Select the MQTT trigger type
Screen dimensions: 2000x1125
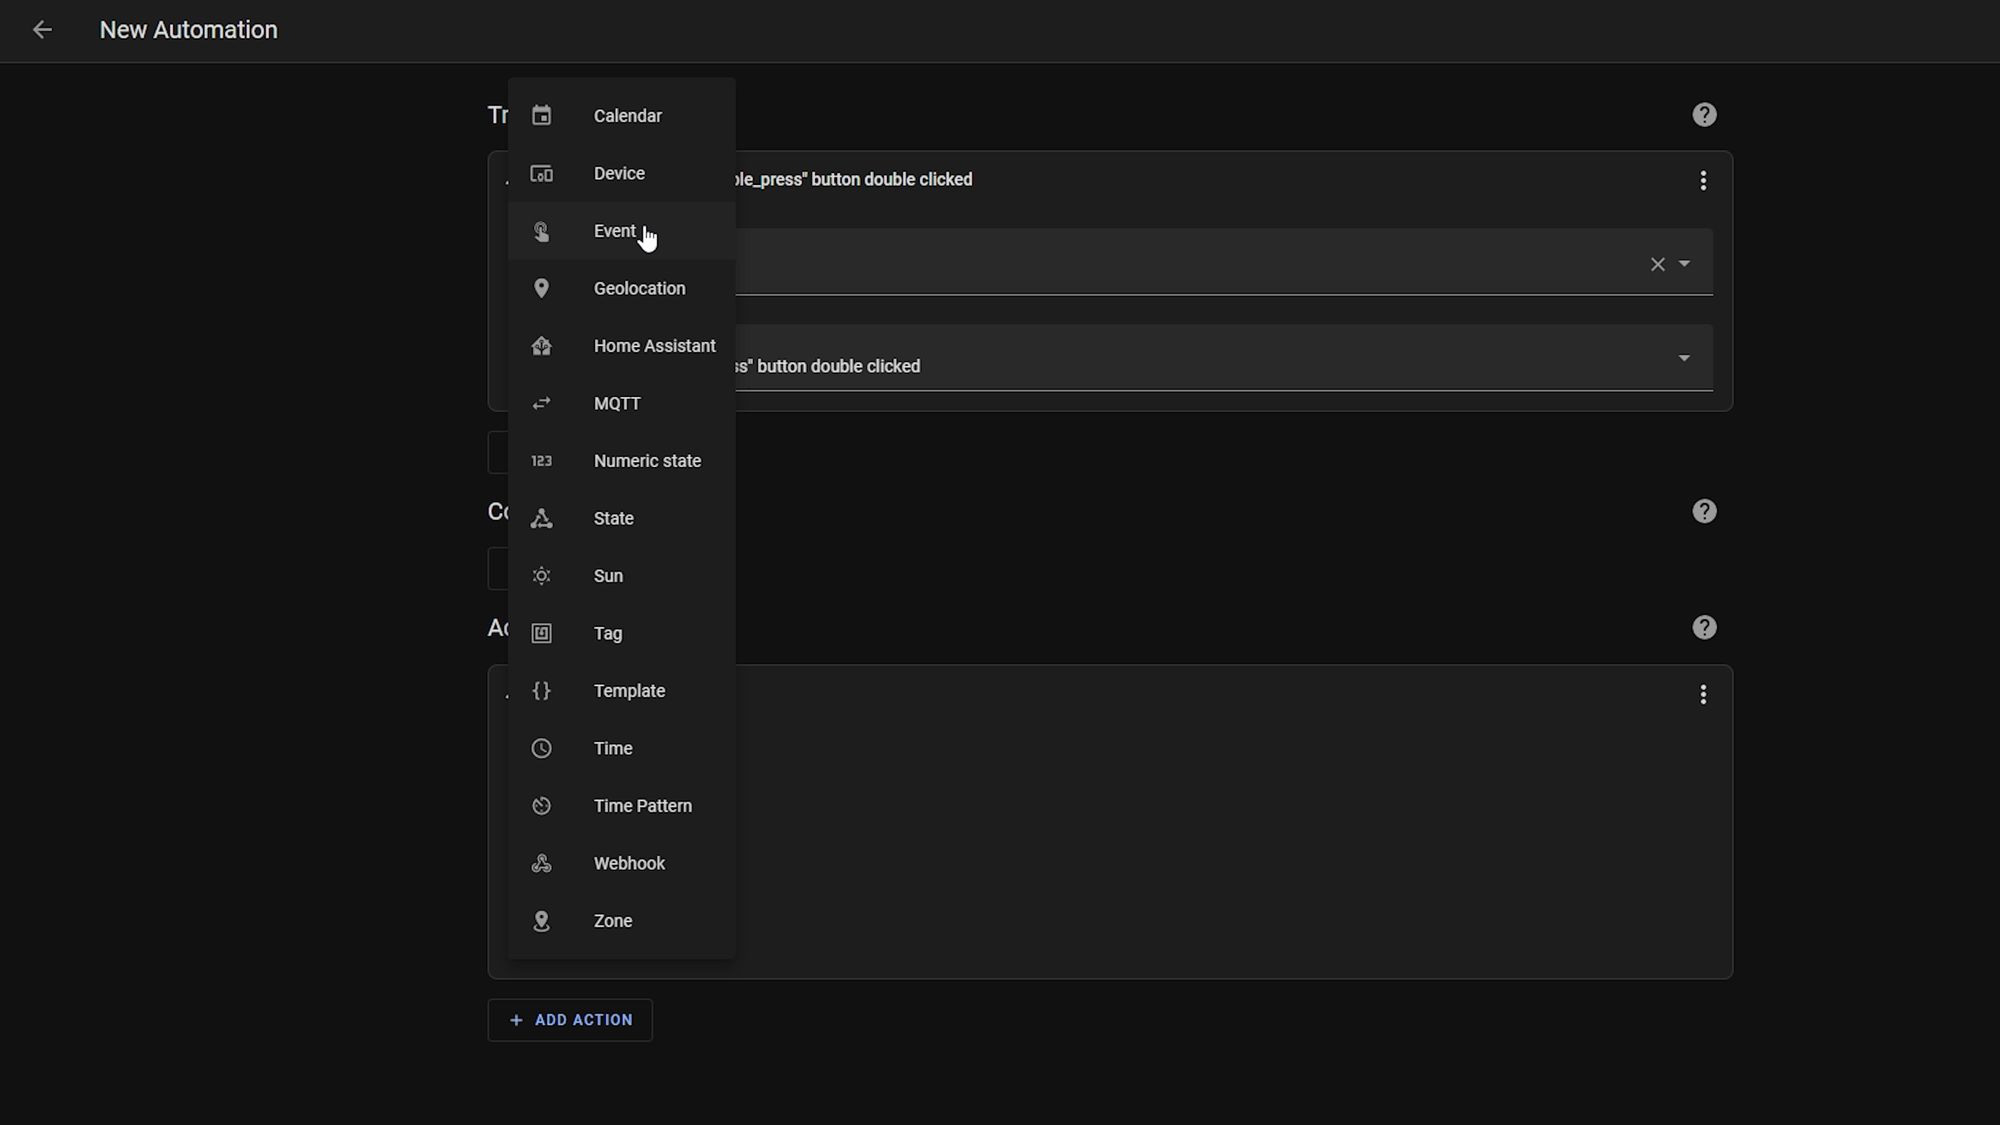(615, 402)
